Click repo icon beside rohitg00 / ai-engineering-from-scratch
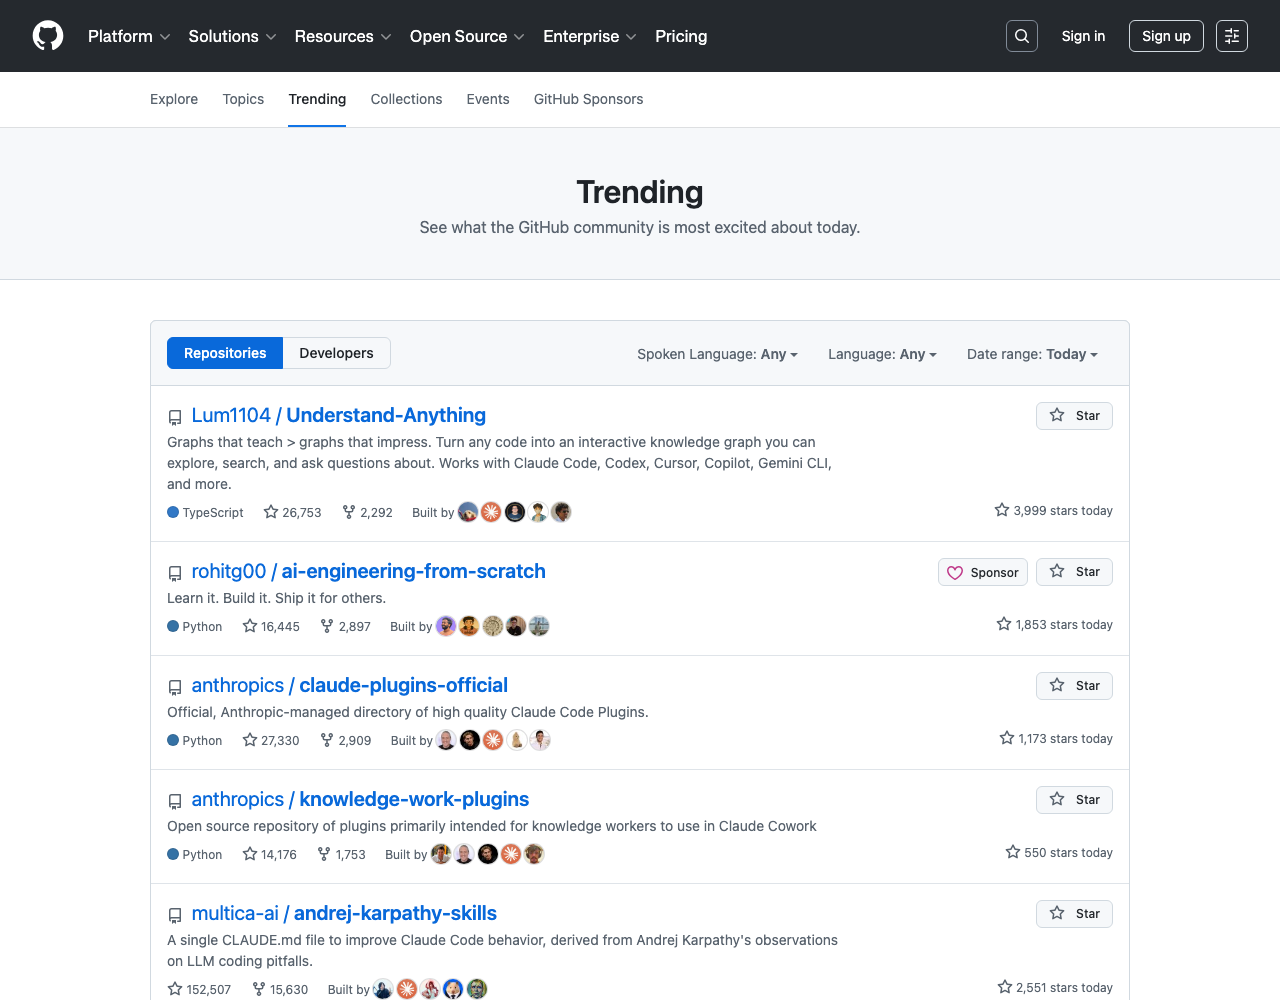This screenshot has height=1000, width=1280. [175, 573]
